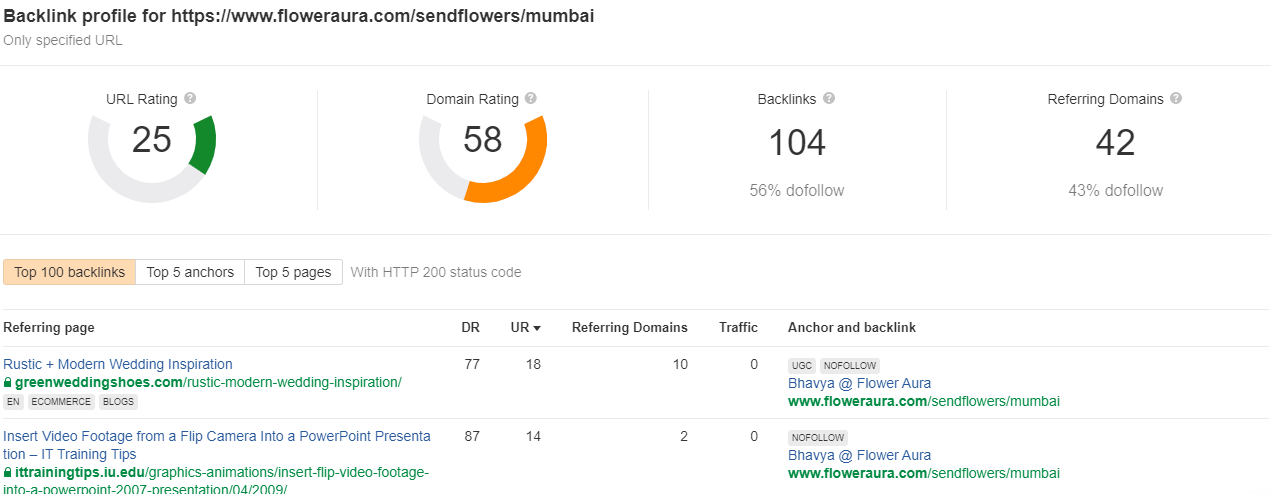Click the NOFOLLOW badge in ittrainingtips row
1271x494 pixels.
(818, 438)
